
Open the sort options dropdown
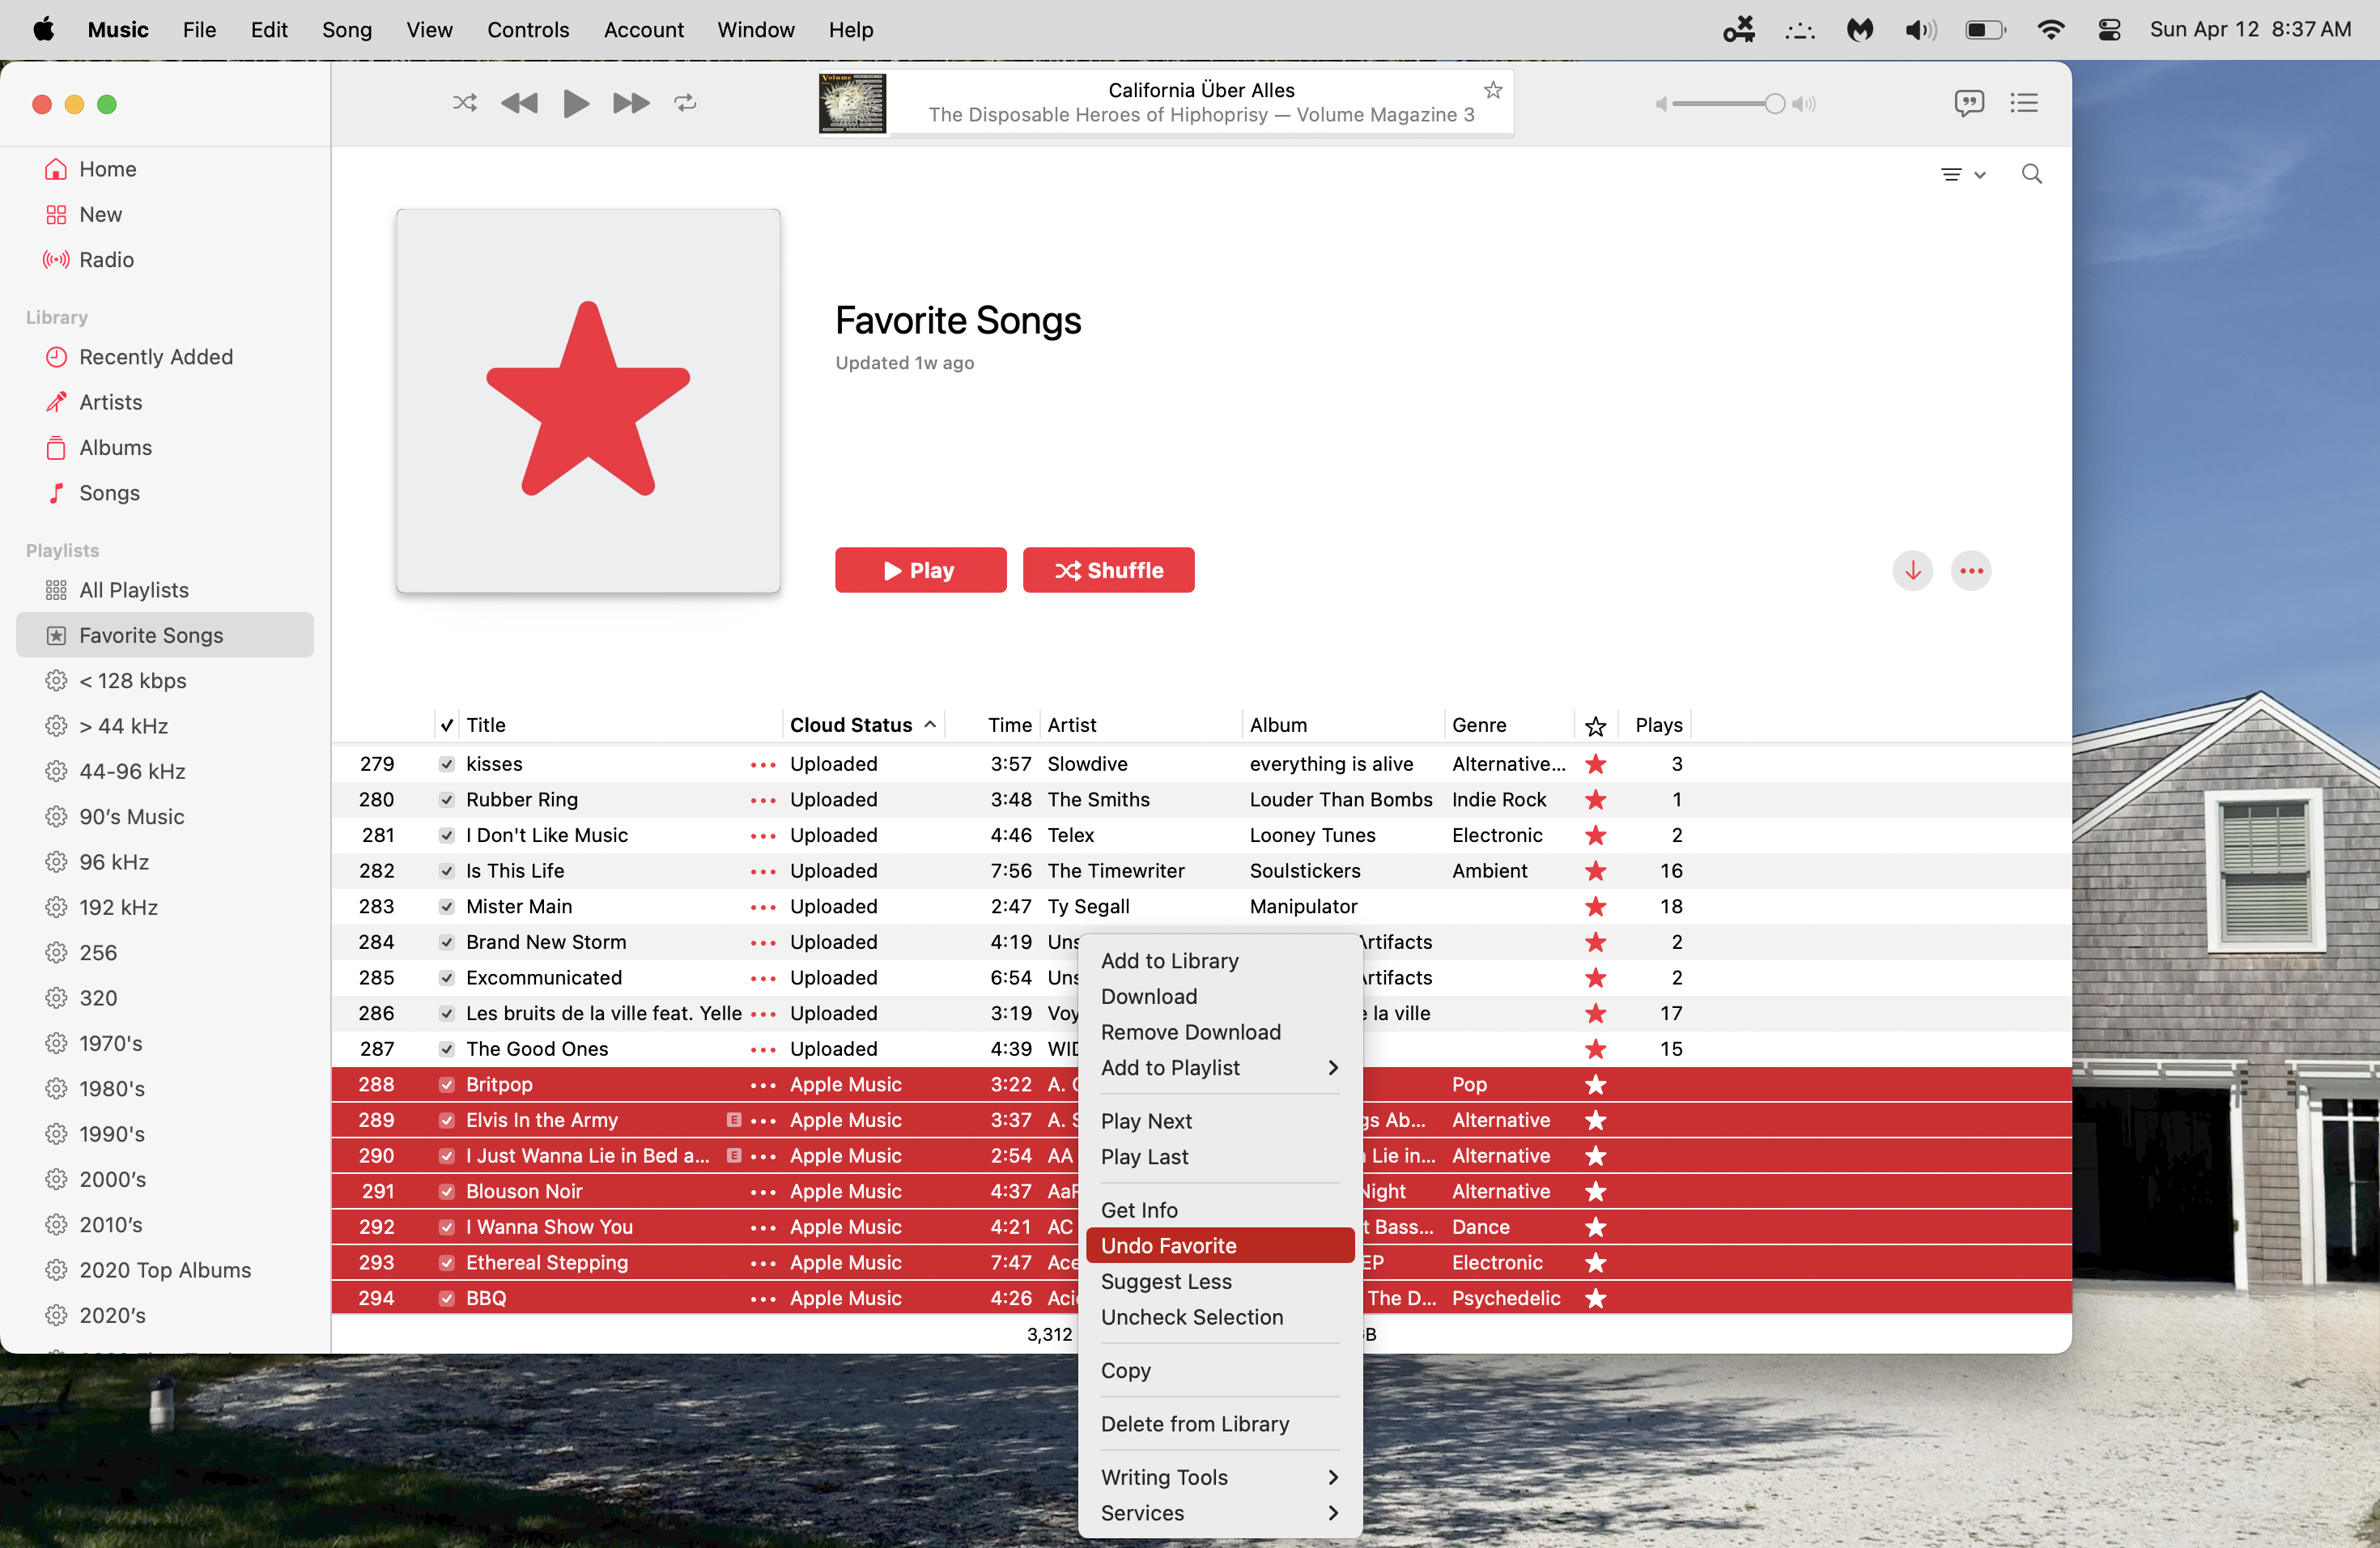pyautogui.click(x=1962, y=174)
